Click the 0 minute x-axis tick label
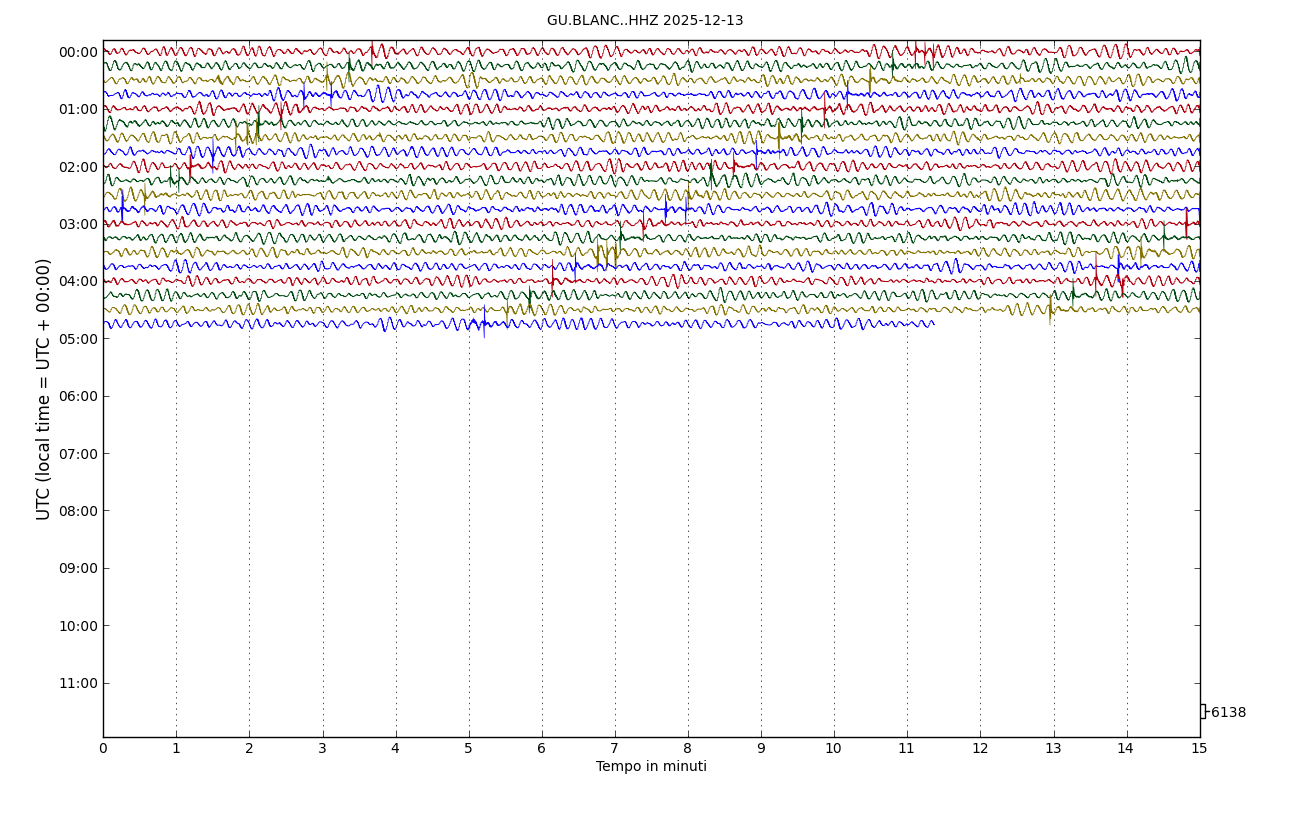Viewport: 1290px width, 819px height. coord(103,749)
